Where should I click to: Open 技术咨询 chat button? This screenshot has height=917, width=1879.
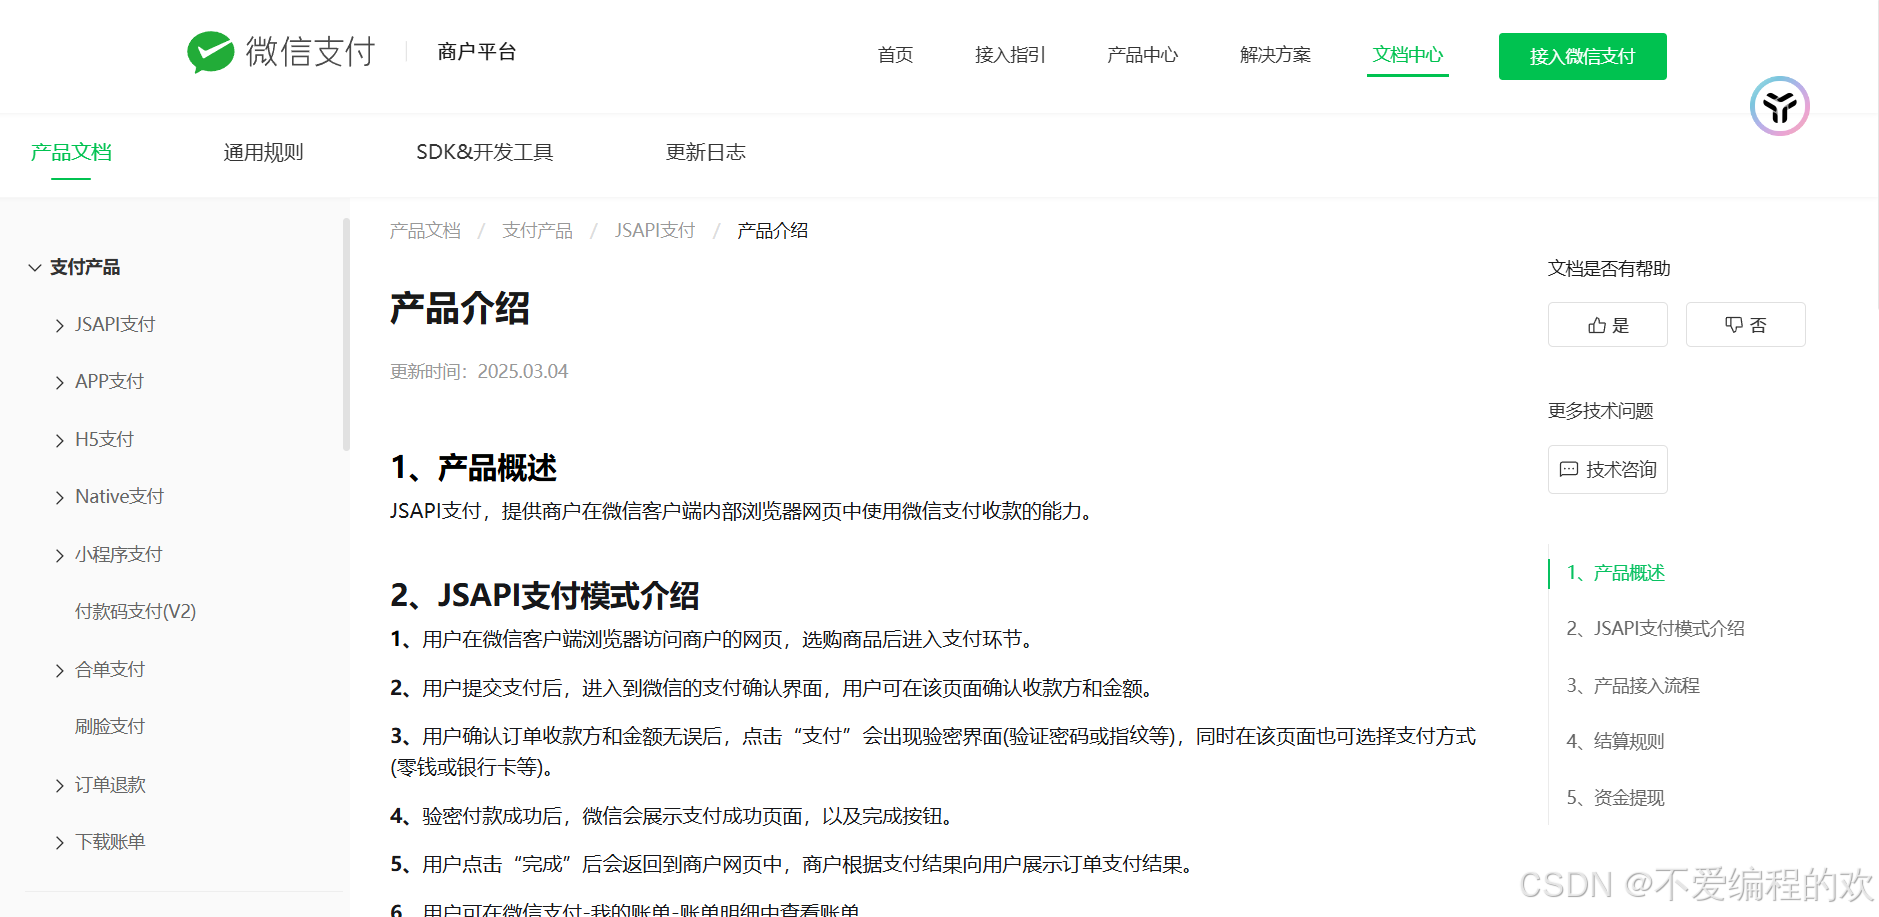click(1607, 469)
